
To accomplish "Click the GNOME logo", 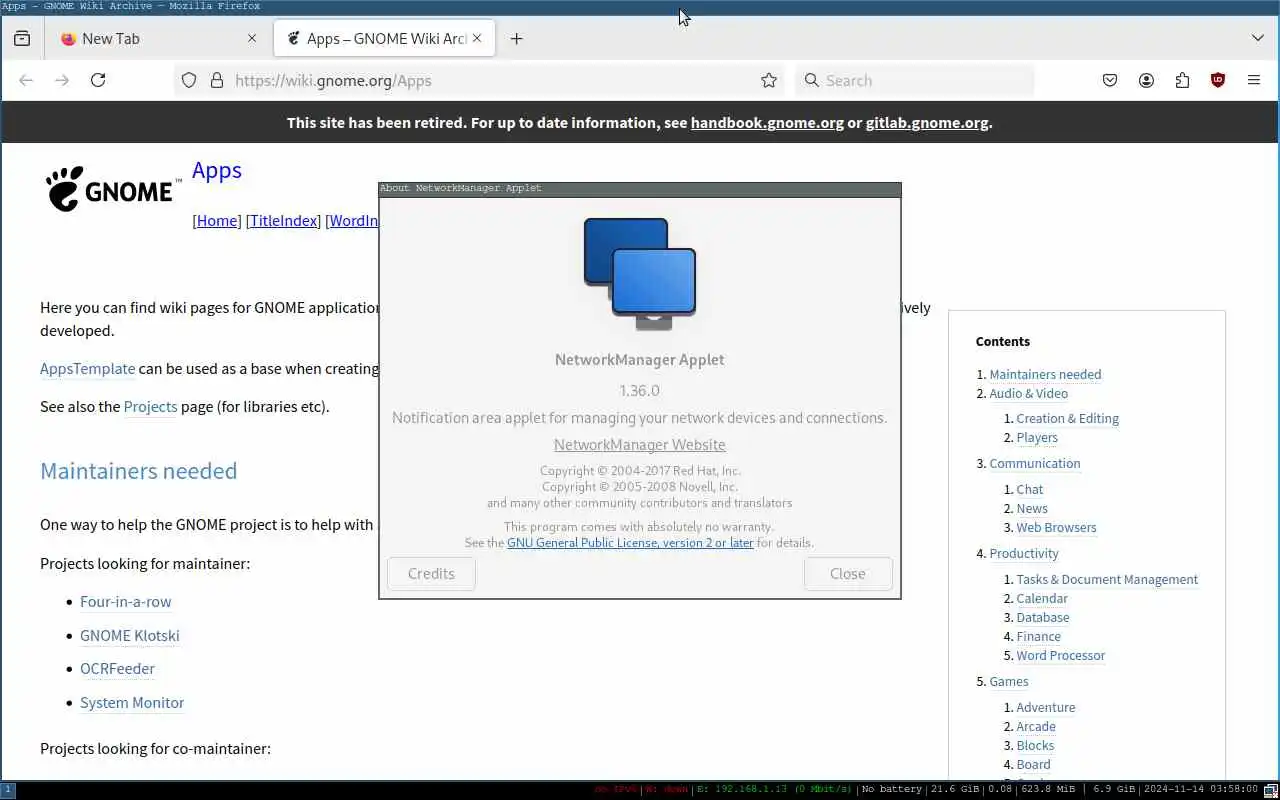I will click(113, 189).
